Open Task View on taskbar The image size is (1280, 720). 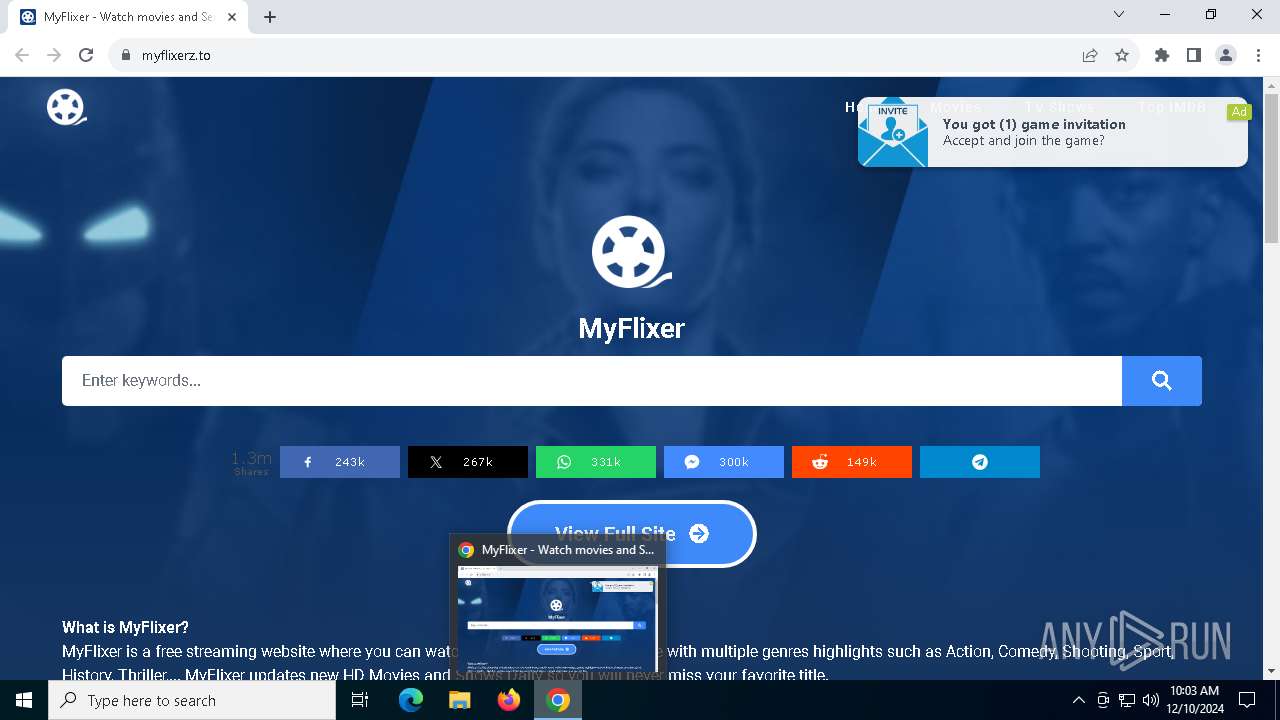360,700
